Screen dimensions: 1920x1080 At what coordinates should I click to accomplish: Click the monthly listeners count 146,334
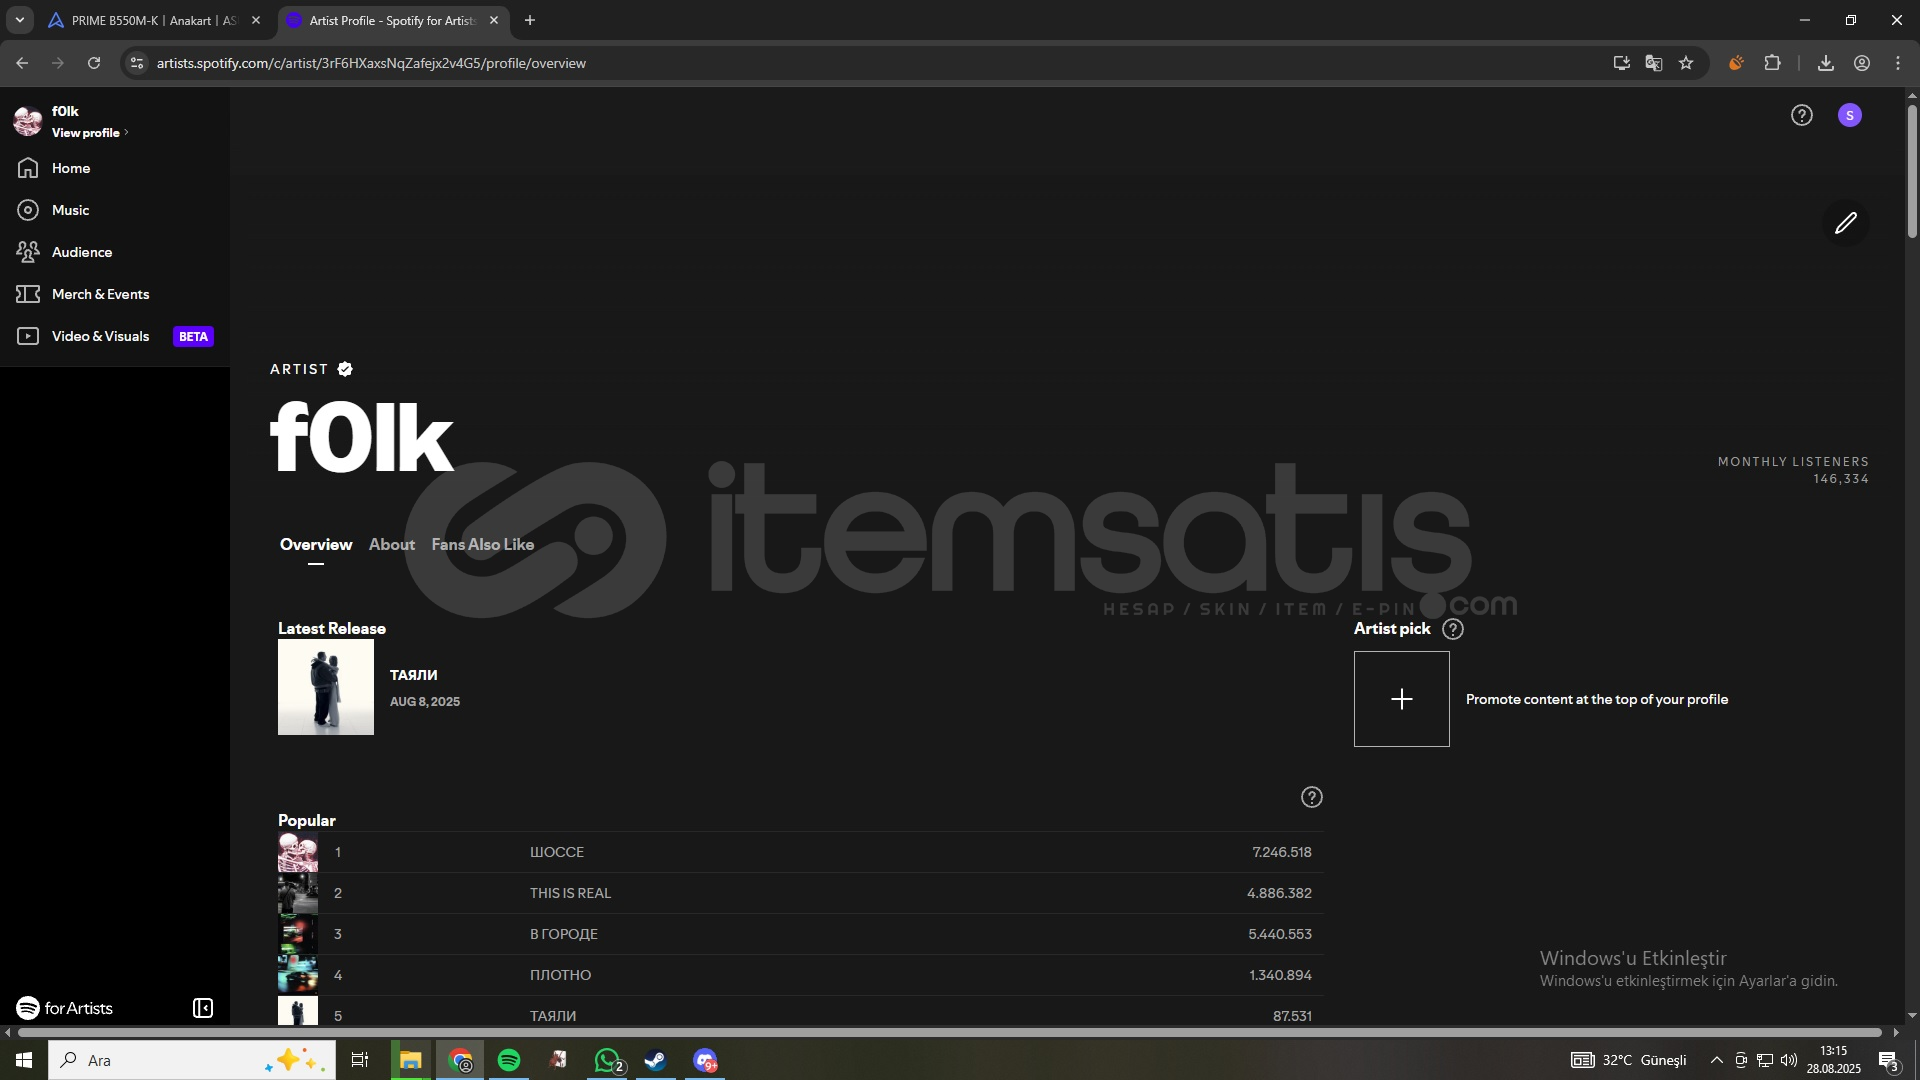pyautogui.click(x=1841, y=479)
